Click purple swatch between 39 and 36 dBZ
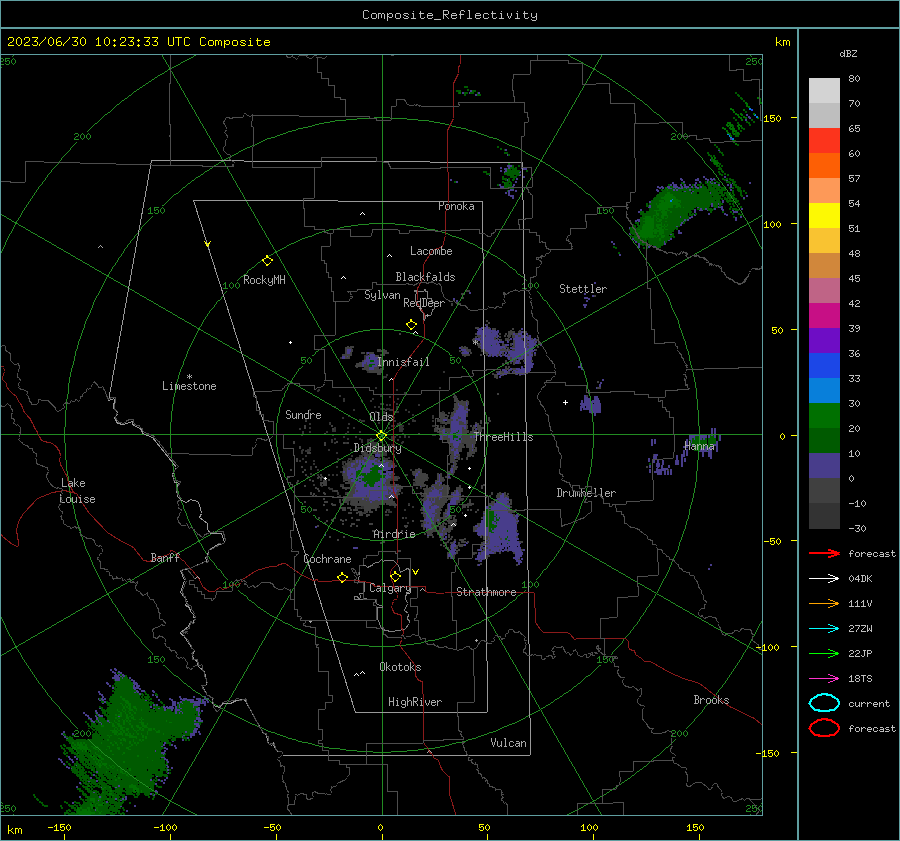Image resolution: width=900 pixels, height=841 pixels. click(x=824, y=341)
